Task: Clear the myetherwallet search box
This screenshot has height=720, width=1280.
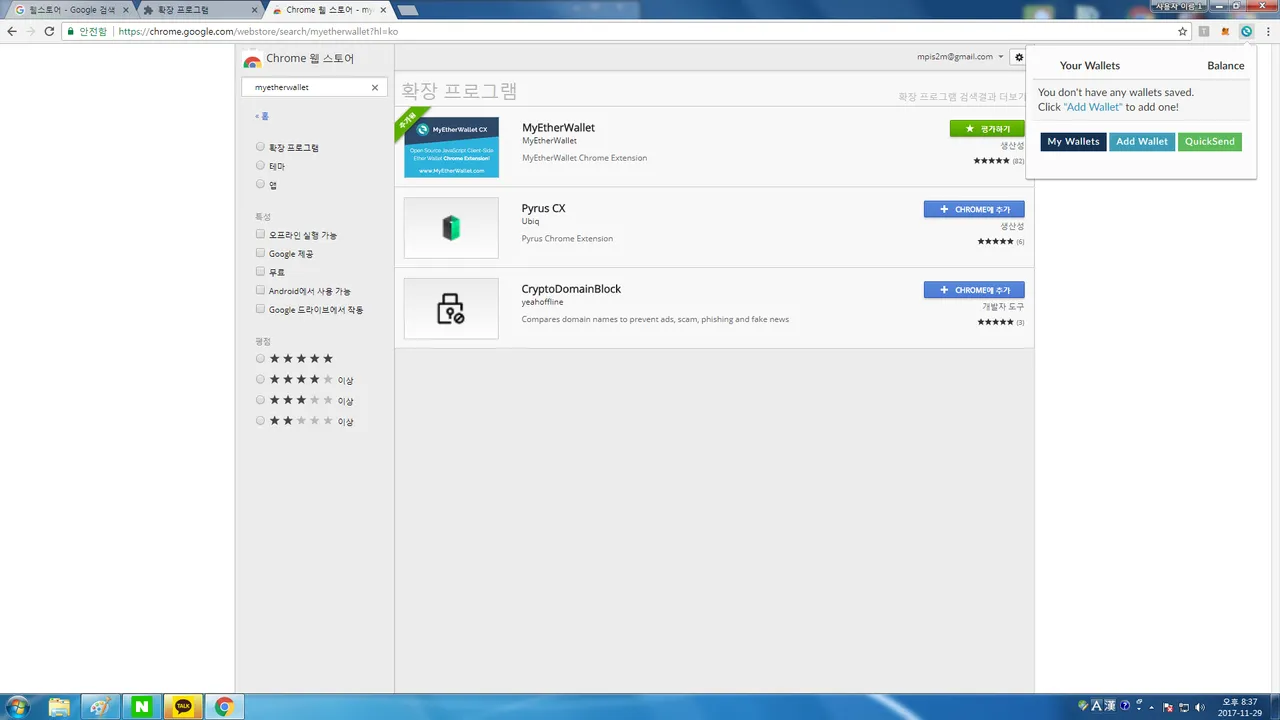Action: [x=375, y=87]
